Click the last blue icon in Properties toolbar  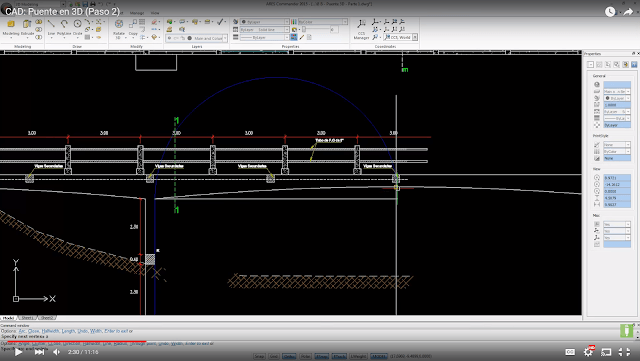pyautogui.click(x=634, y=65)
